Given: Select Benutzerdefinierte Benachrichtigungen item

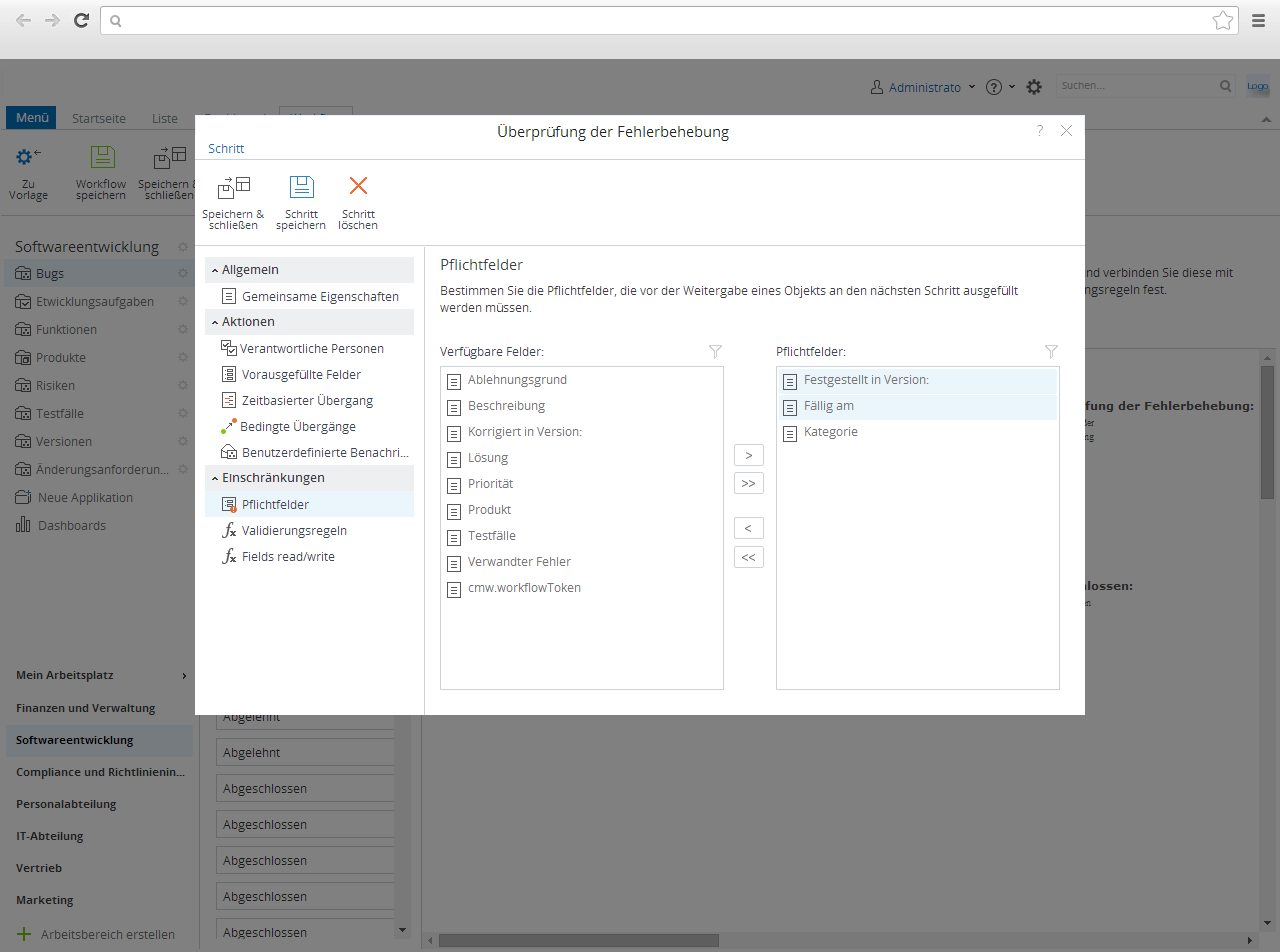Looking at the screenshot, I should coord(309,452).
